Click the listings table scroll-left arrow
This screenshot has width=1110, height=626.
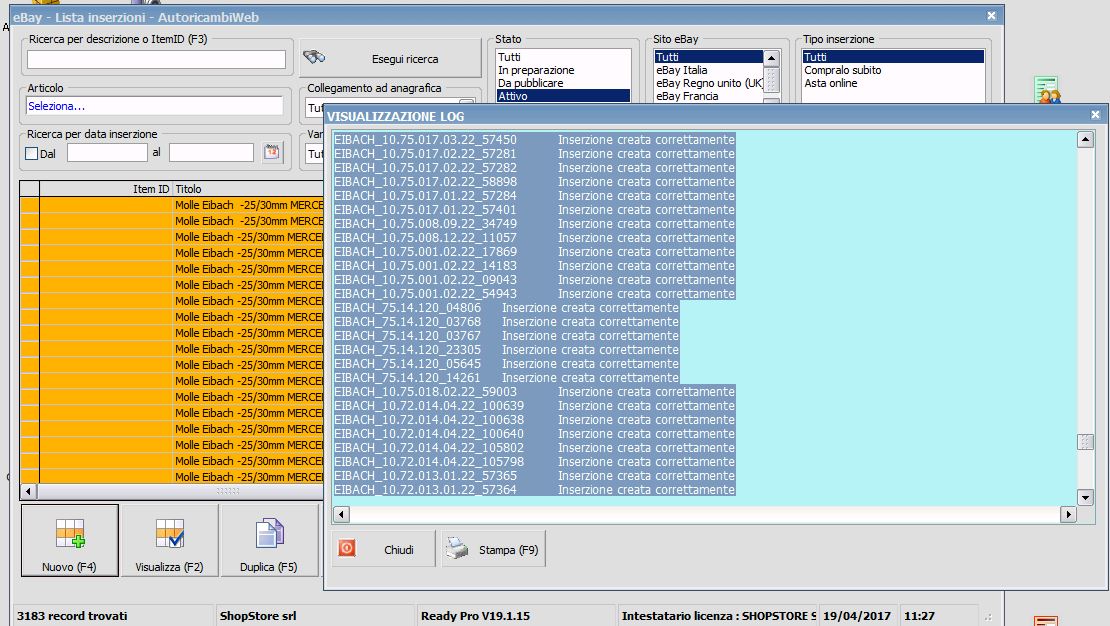tap(28, 491)
